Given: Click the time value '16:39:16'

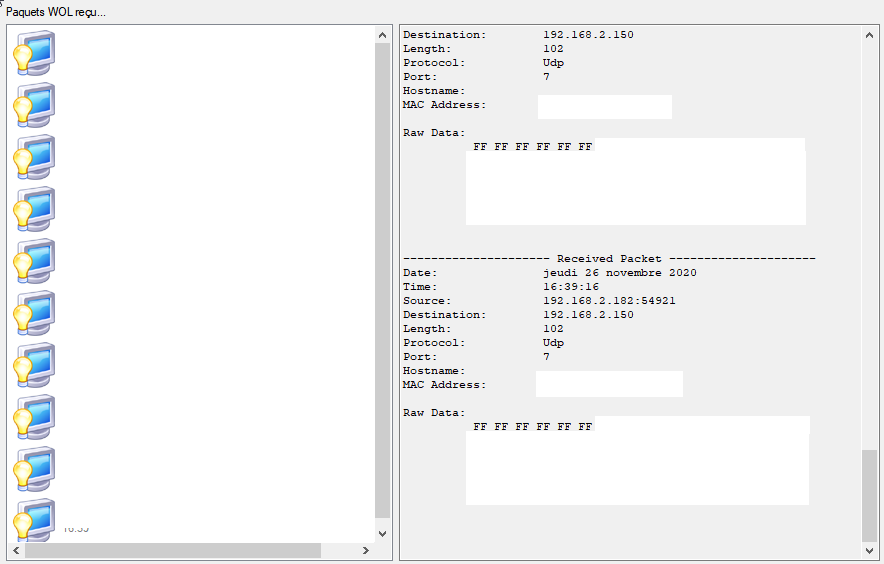Looking at the screenshot, I should point(571,287).
